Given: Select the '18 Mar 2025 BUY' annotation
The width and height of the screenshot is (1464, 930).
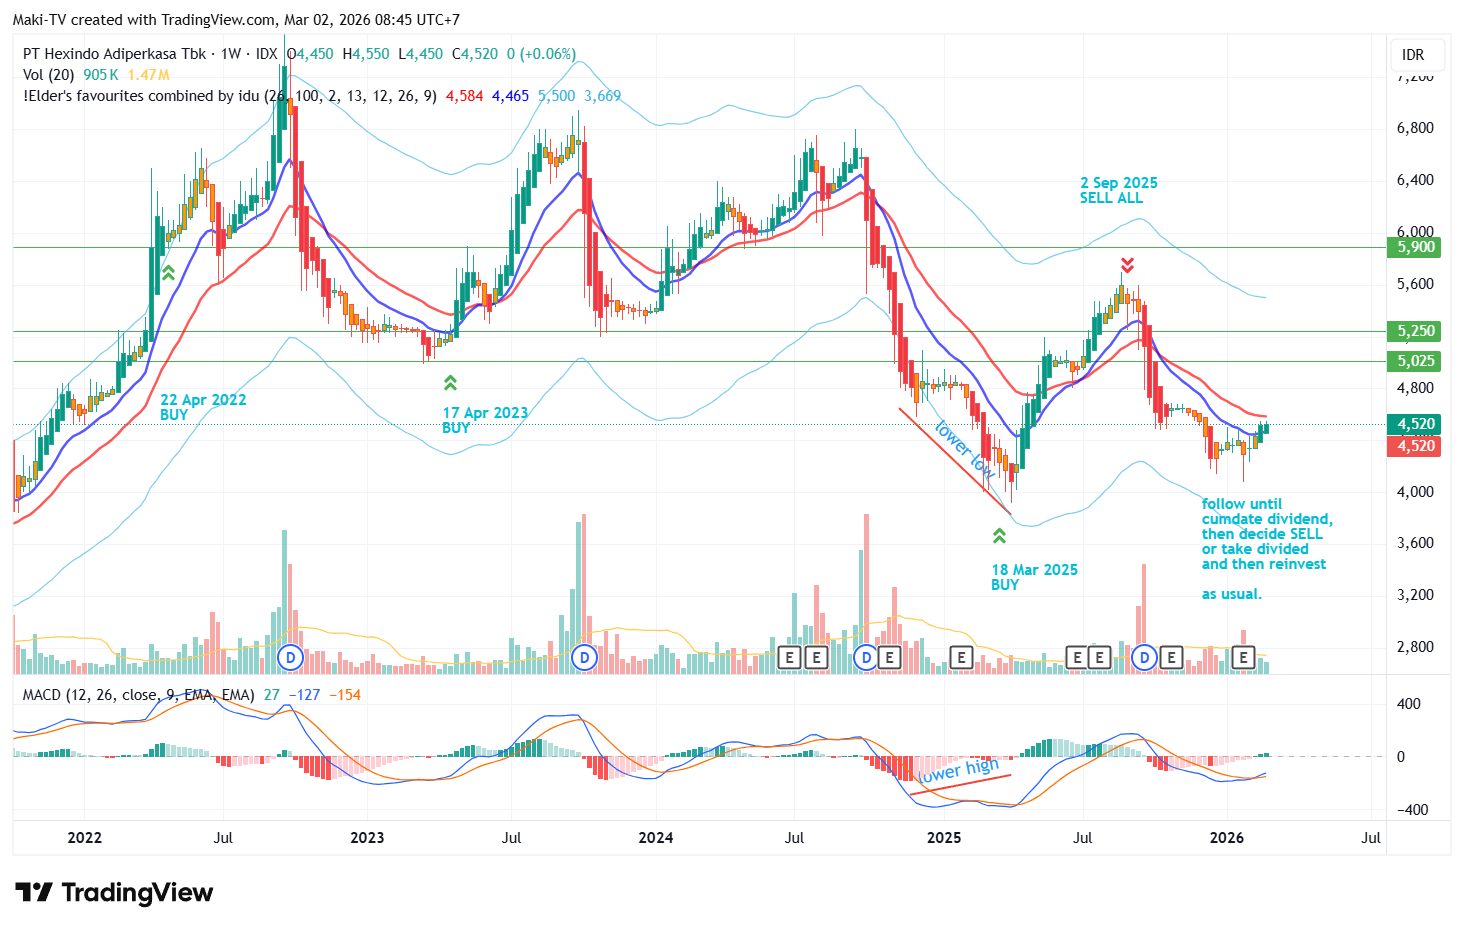Looking at the screenshot, I should pyautogui.click(x=1035, y=577).
